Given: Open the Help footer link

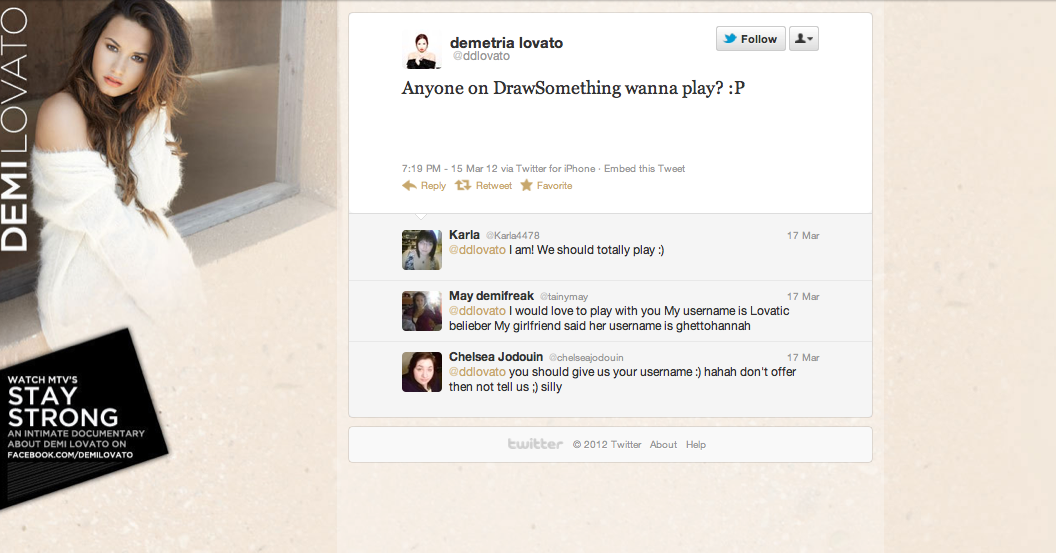Looking at the screenshot, I should 696,445.
